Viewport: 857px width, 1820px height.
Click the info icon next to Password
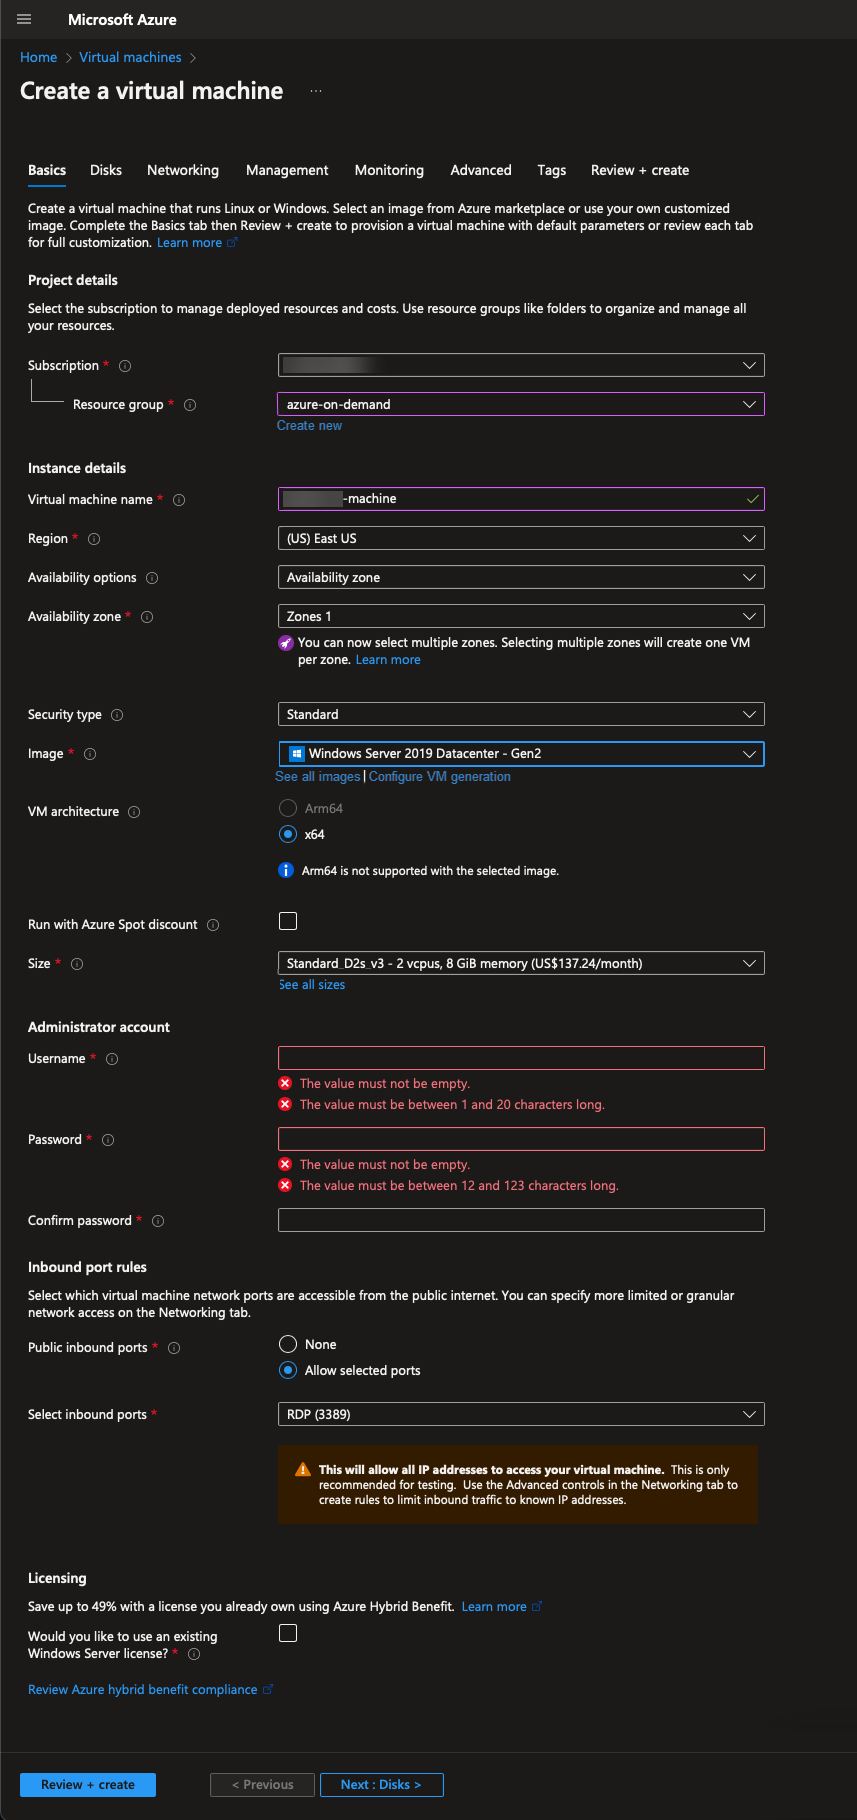click(108, 1140)
